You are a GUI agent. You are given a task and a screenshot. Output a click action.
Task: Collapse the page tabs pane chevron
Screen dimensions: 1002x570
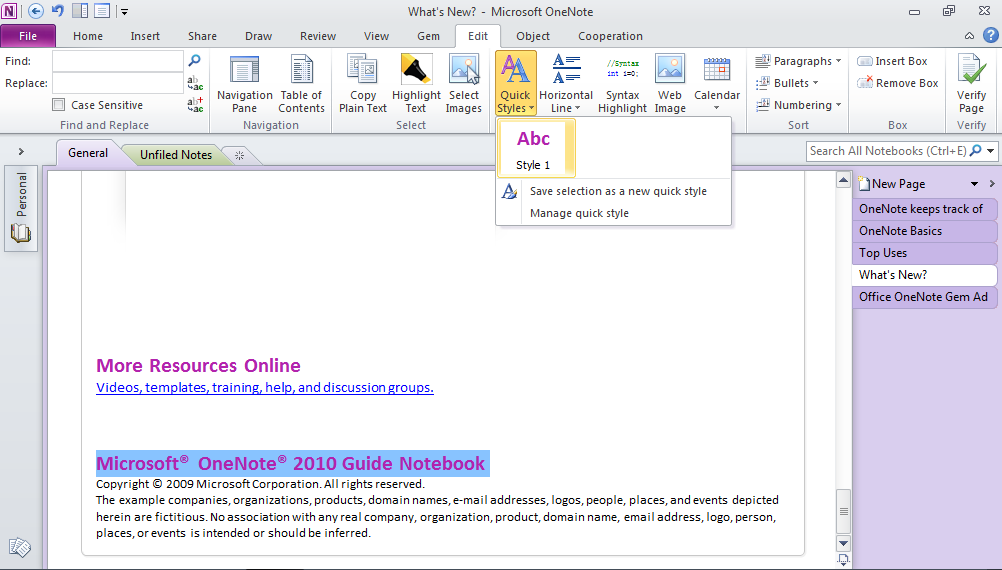992,184
